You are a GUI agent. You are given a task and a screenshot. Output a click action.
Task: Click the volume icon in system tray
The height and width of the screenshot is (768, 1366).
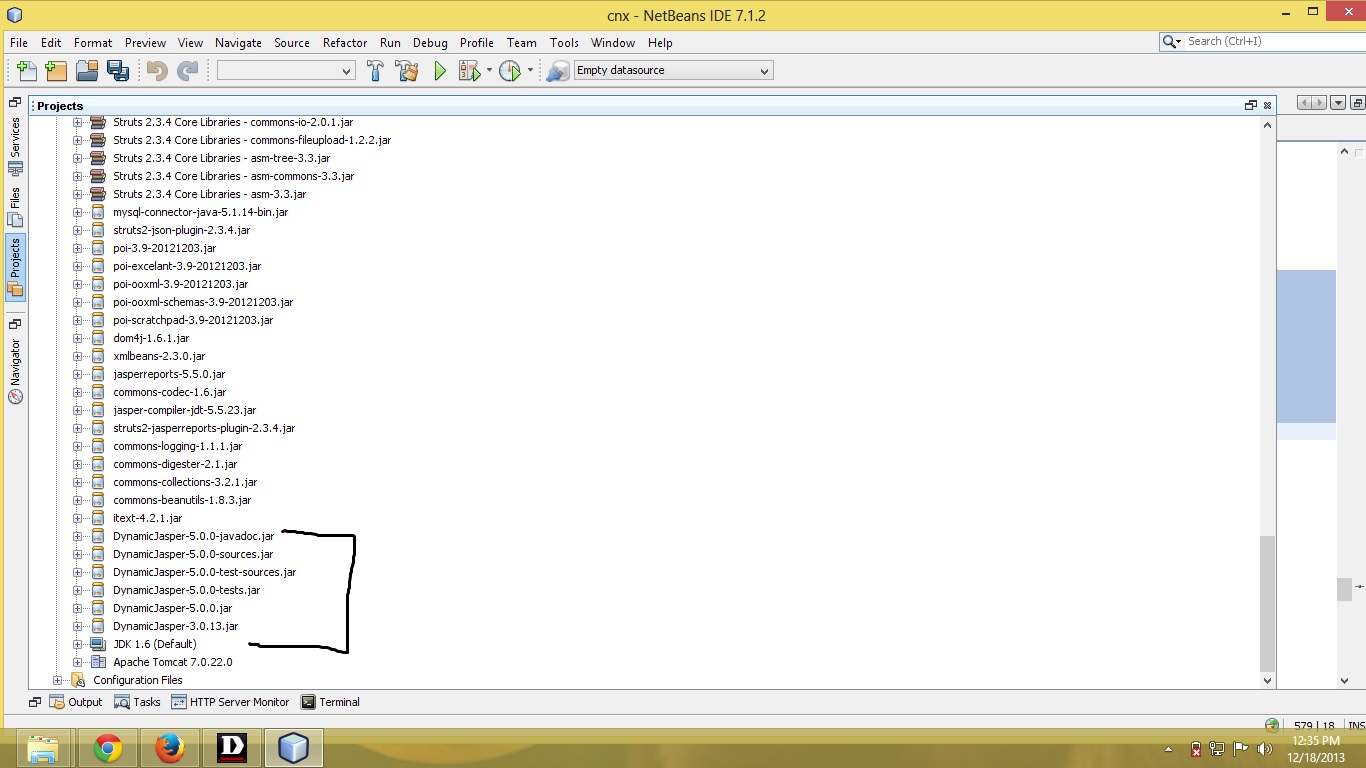[x=1264, y=748]
